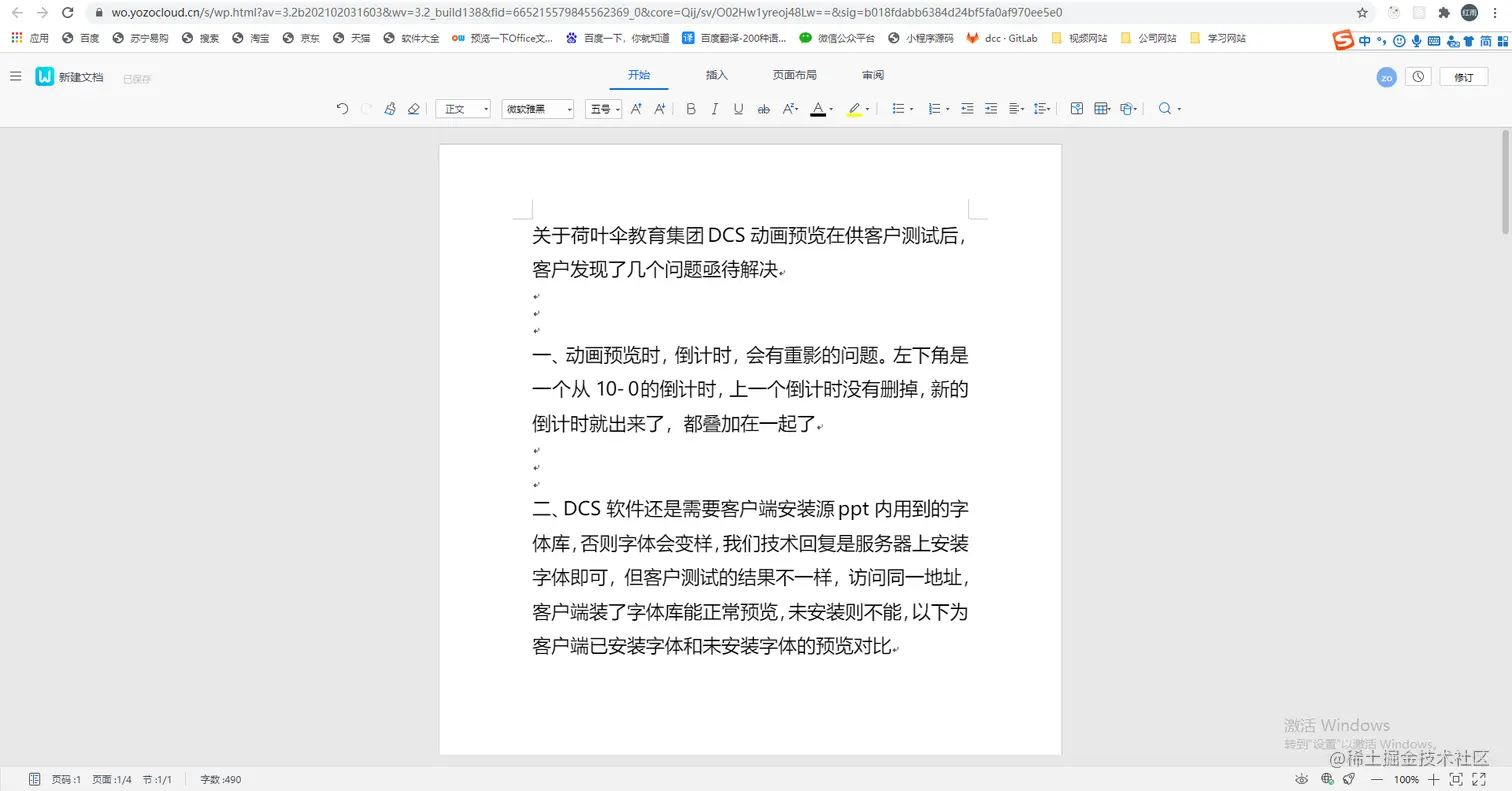Expand the highlight color dropdown arrow

(867, 109)
